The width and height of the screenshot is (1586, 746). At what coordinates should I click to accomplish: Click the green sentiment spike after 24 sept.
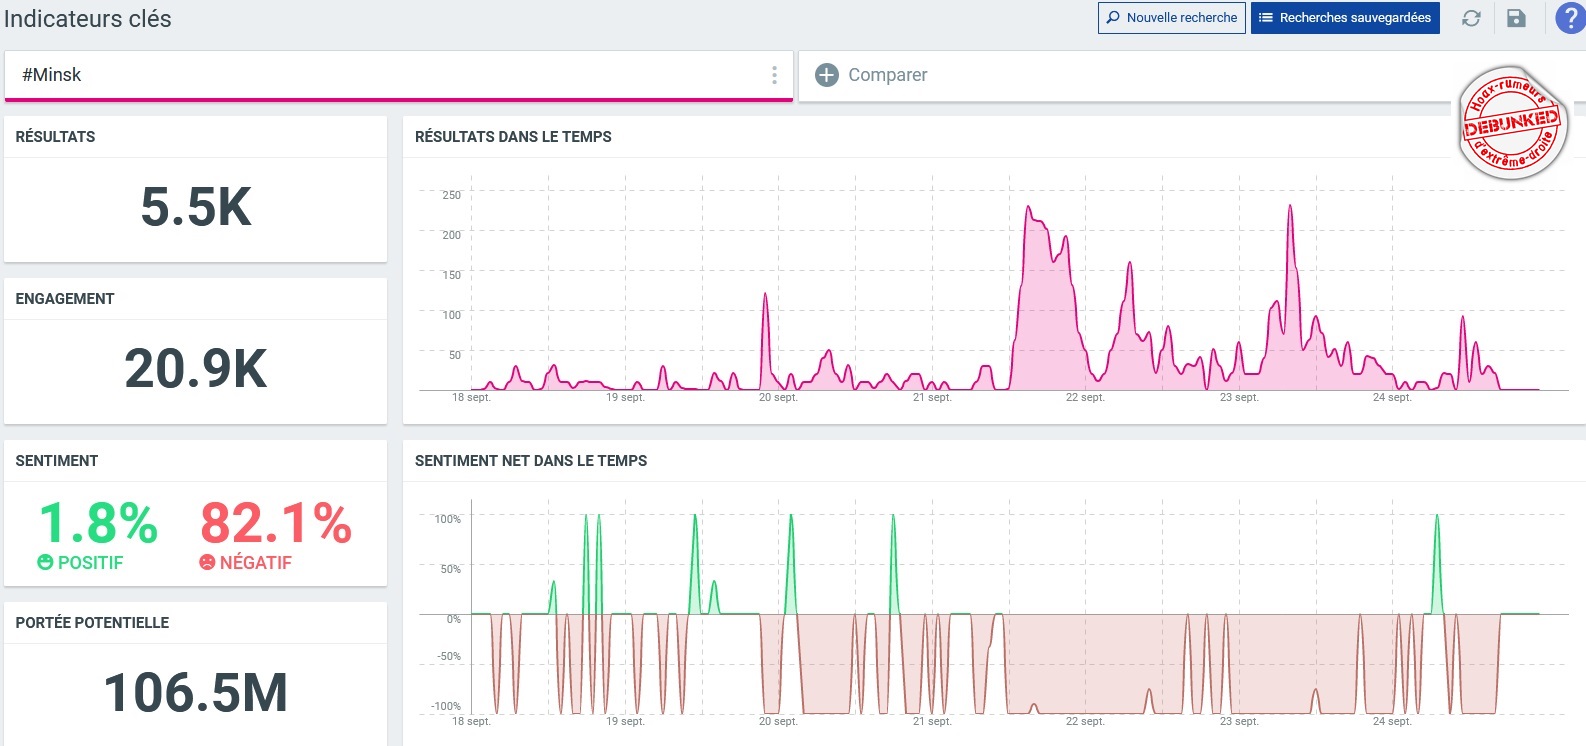click(1437, 517)
